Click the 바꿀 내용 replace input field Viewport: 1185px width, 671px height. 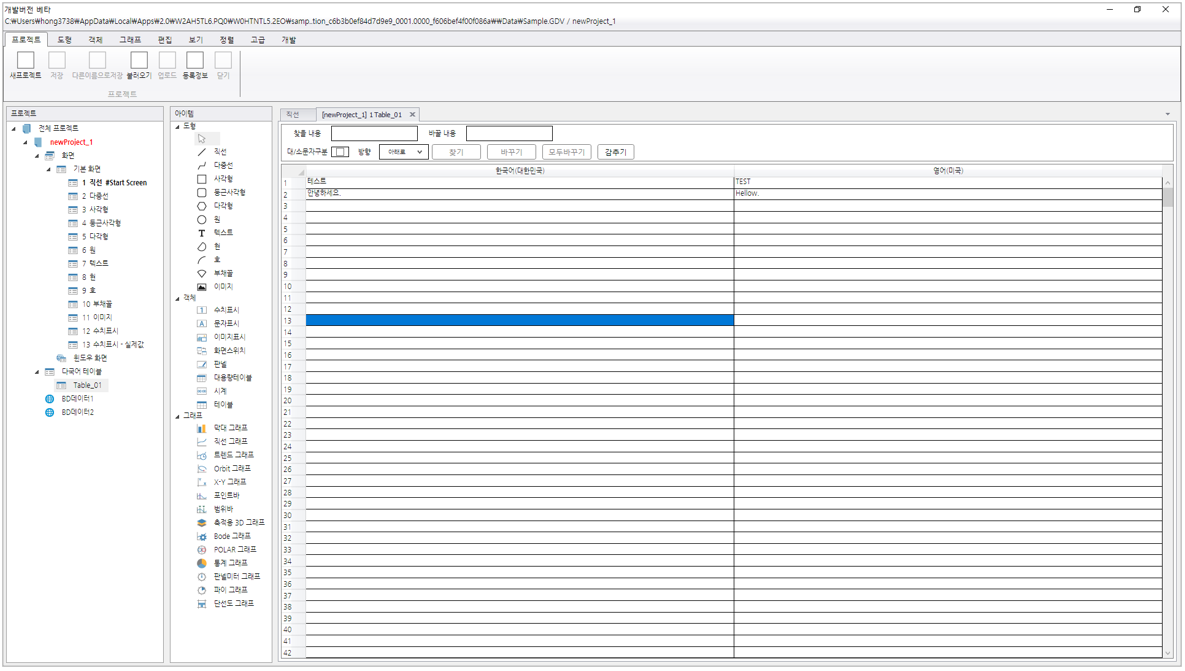509,134
